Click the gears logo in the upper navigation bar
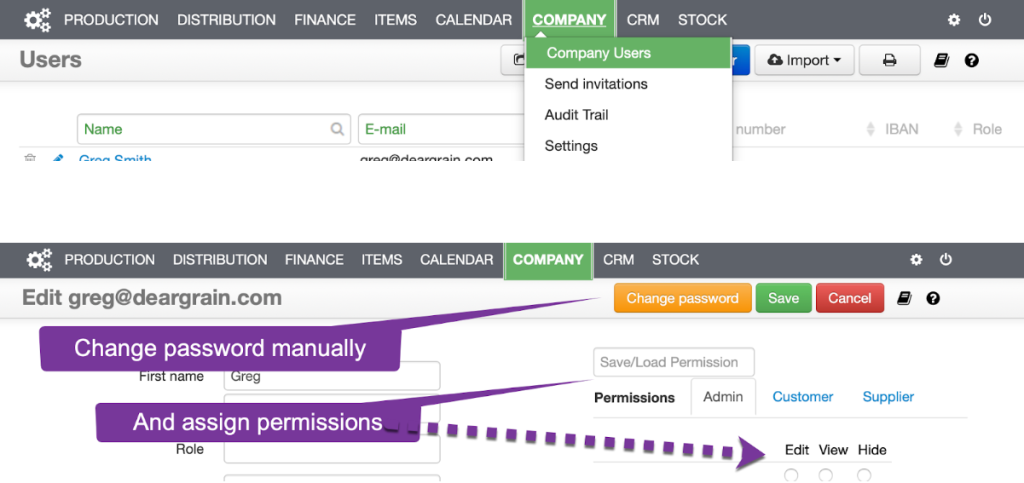This screenshot has width=1024, height=483. tap(38, 20)
